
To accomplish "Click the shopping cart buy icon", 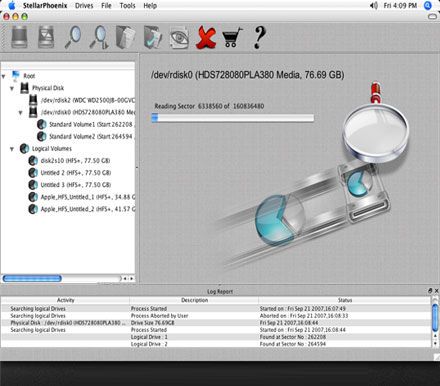I will click(232, 37).
